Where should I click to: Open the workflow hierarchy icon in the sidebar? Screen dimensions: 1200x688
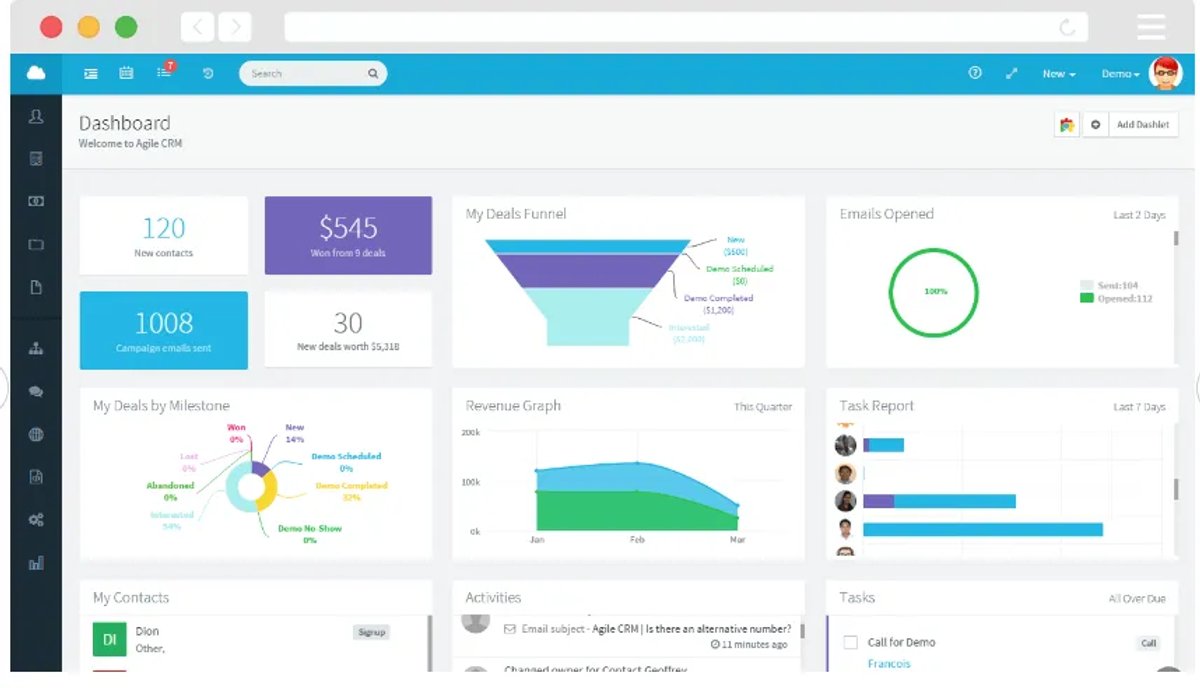(36, 349)
